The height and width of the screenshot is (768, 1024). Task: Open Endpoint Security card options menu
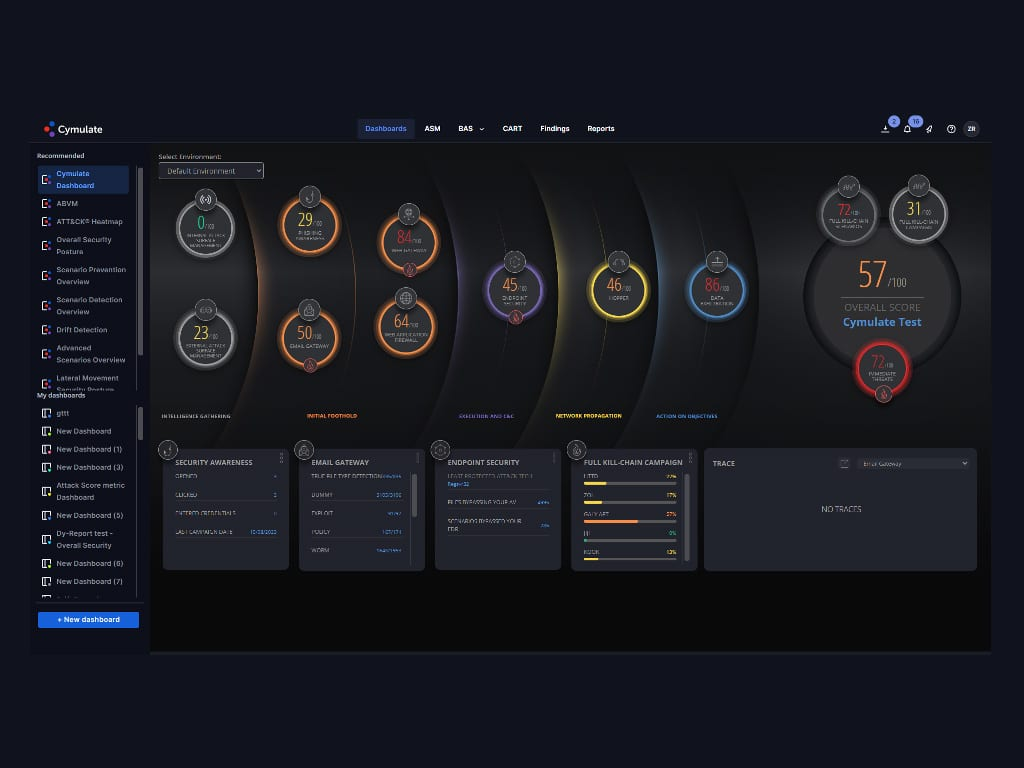554,458
